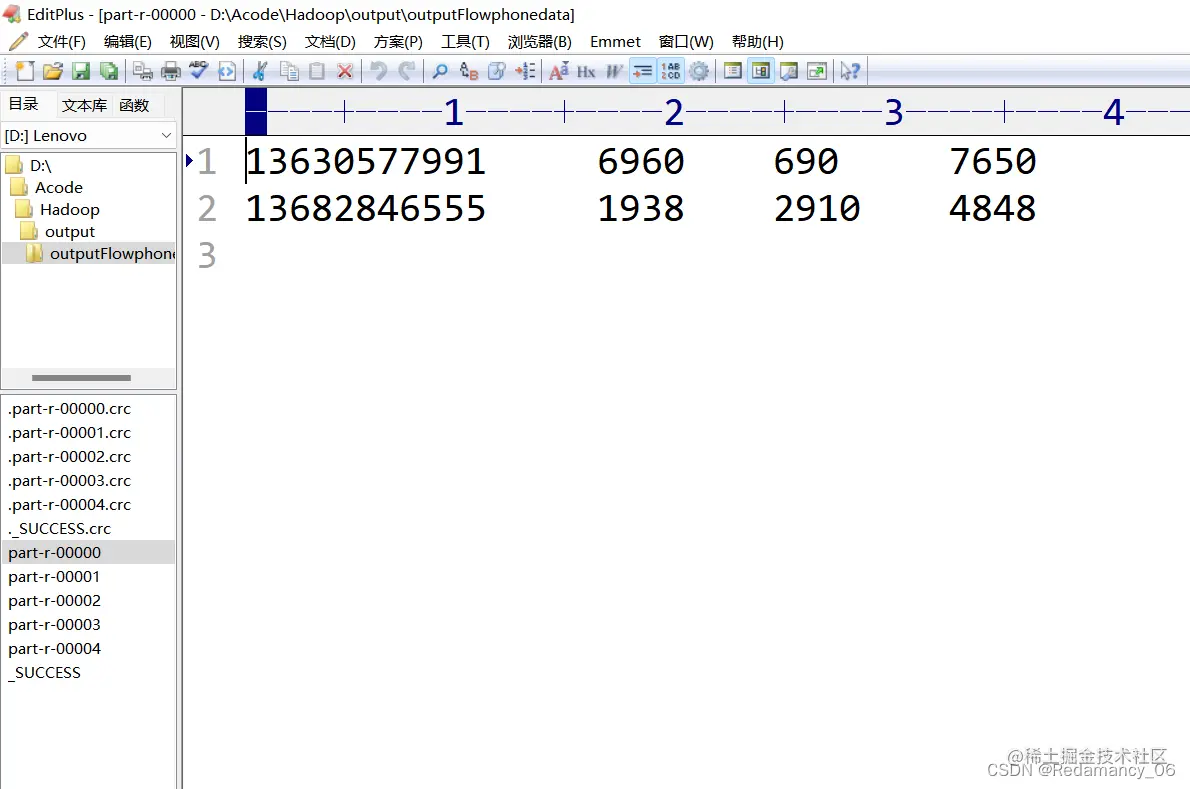The width and height of the screenshot is (1190, 789).
Task: Click the Replace icon
Action: click(468, 71)
